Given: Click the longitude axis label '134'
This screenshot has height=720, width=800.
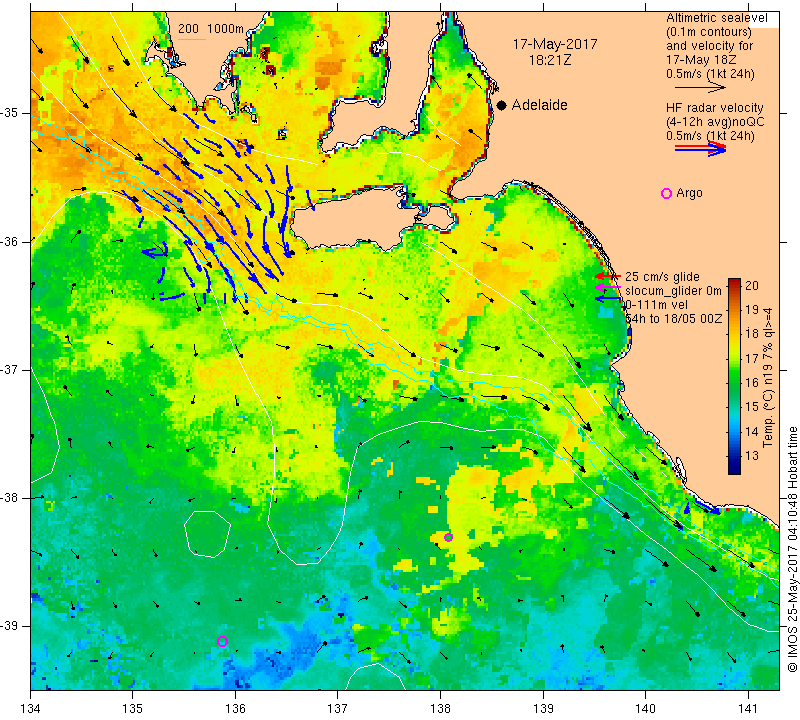Looking at the screenshot, I should (31, 708).
